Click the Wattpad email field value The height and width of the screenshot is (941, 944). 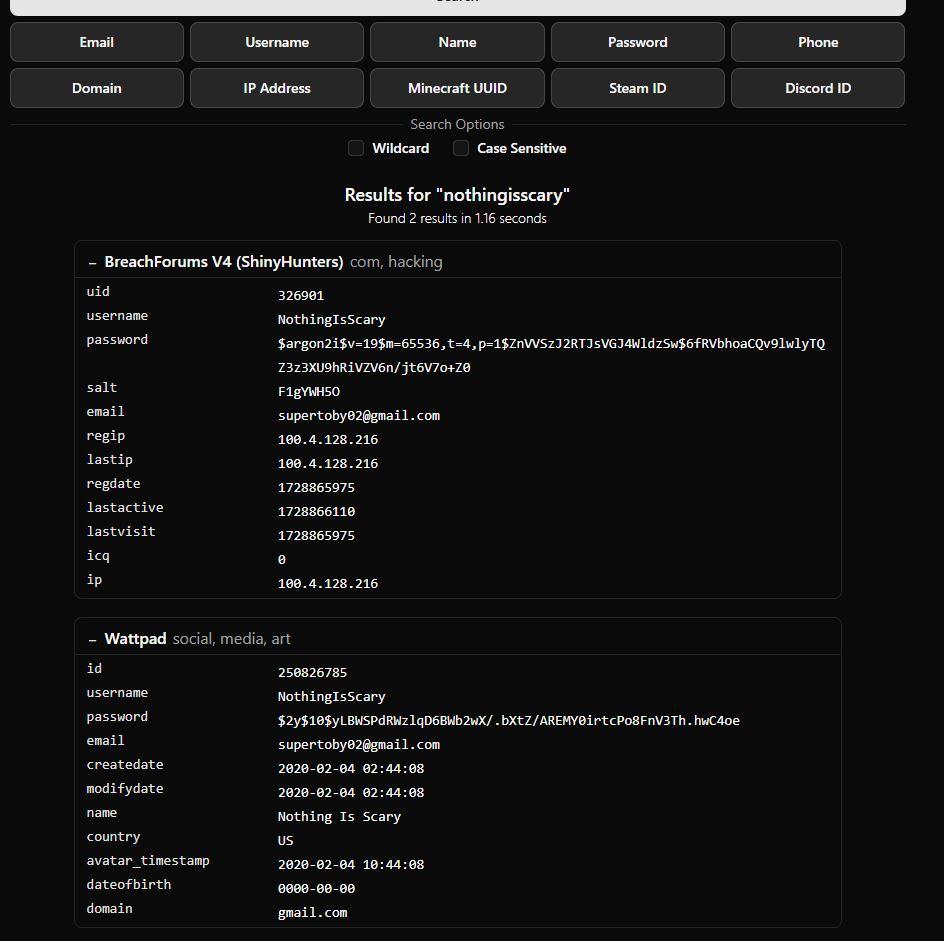pyautogui.click(x=359, y=745)
